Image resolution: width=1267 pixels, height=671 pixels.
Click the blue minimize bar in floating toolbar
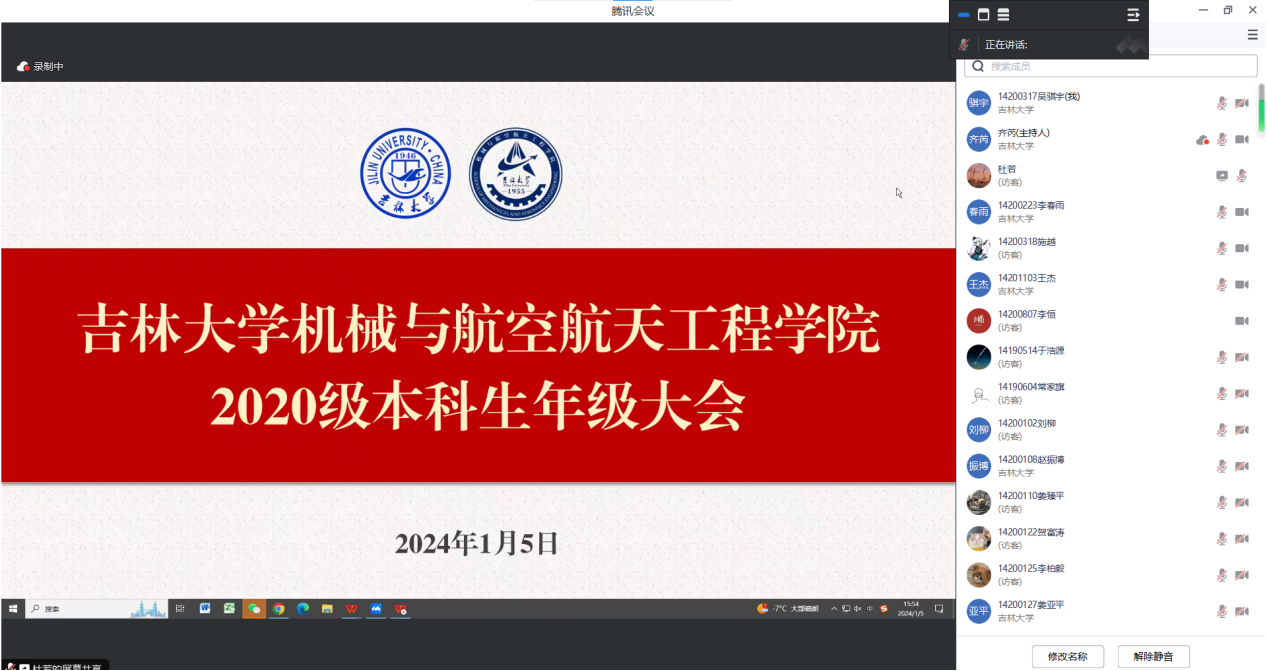[x=964, y=15]
